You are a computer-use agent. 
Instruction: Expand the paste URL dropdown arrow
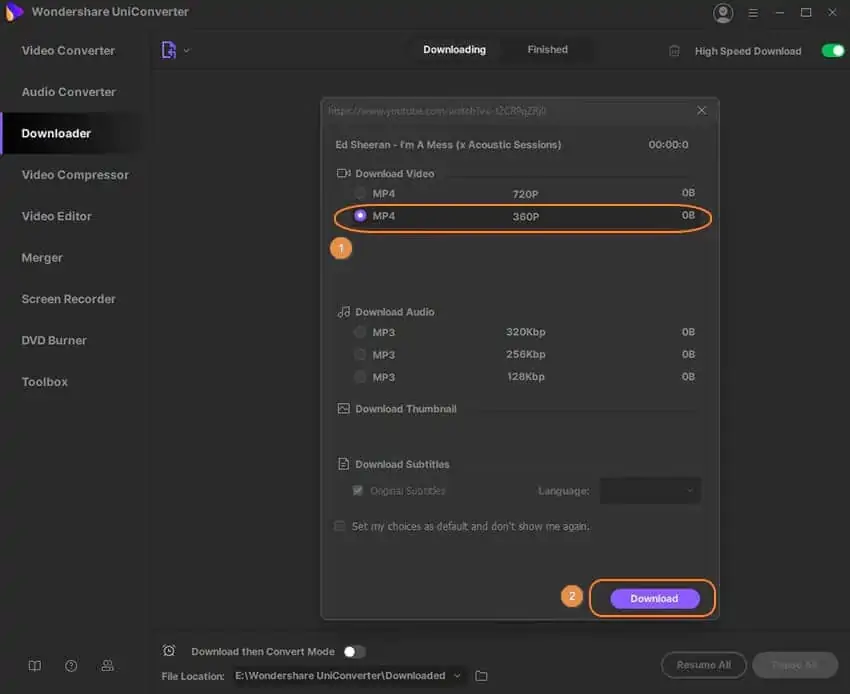click(x=186, y=51)
